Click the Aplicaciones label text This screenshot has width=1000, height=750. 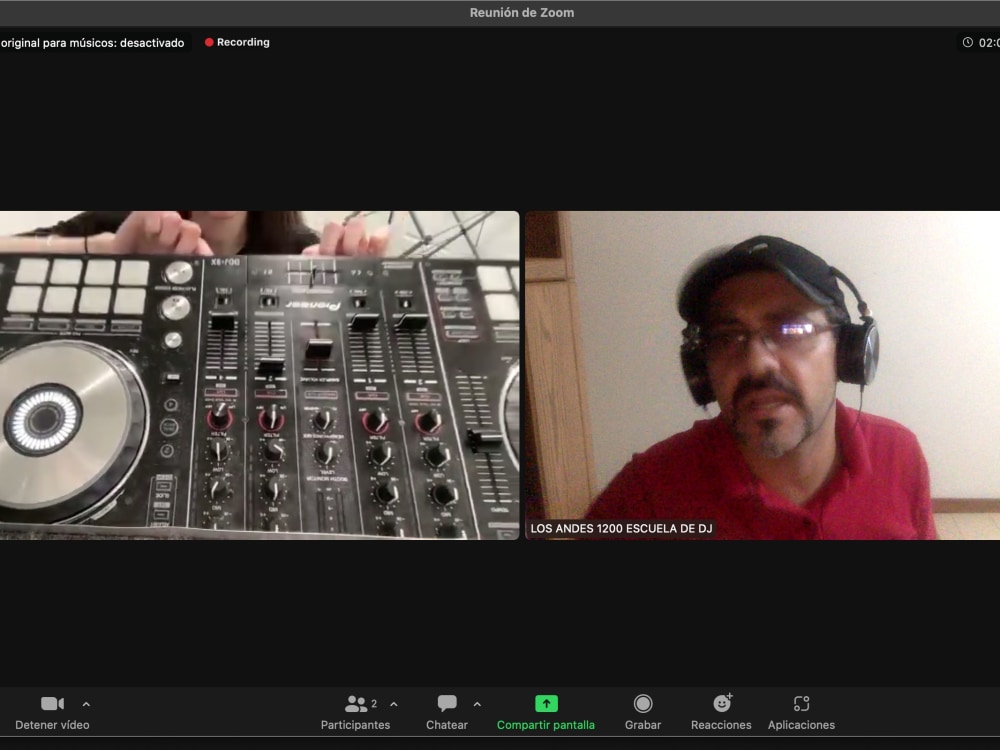click(801, 725)
